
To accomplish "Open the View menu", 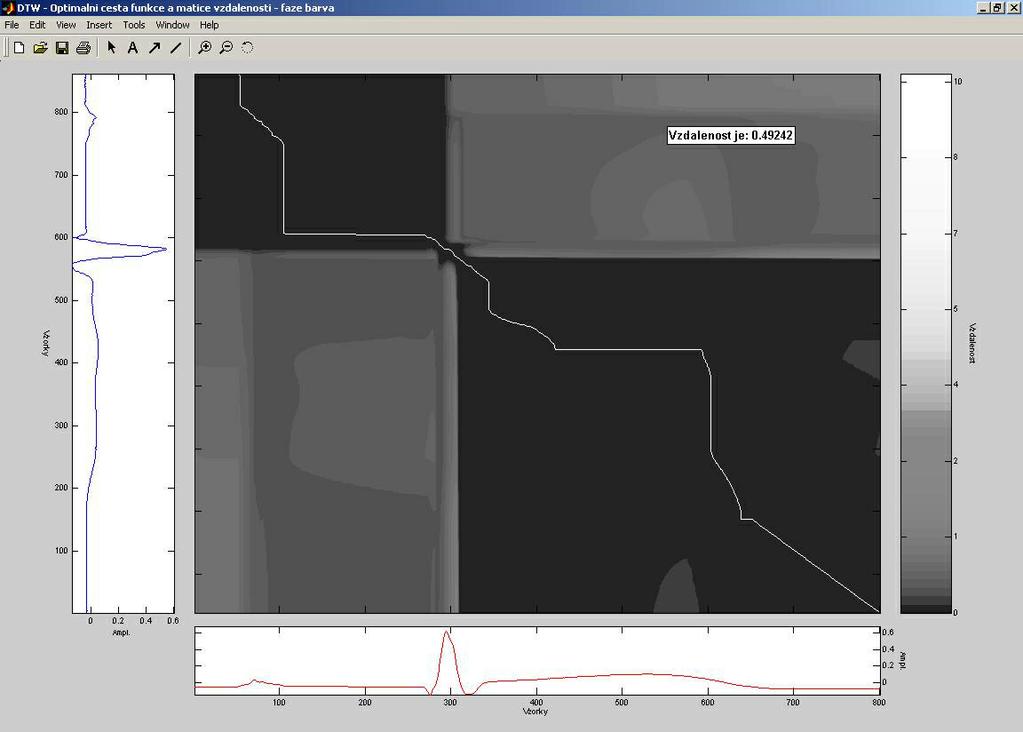I will (66, 25).
